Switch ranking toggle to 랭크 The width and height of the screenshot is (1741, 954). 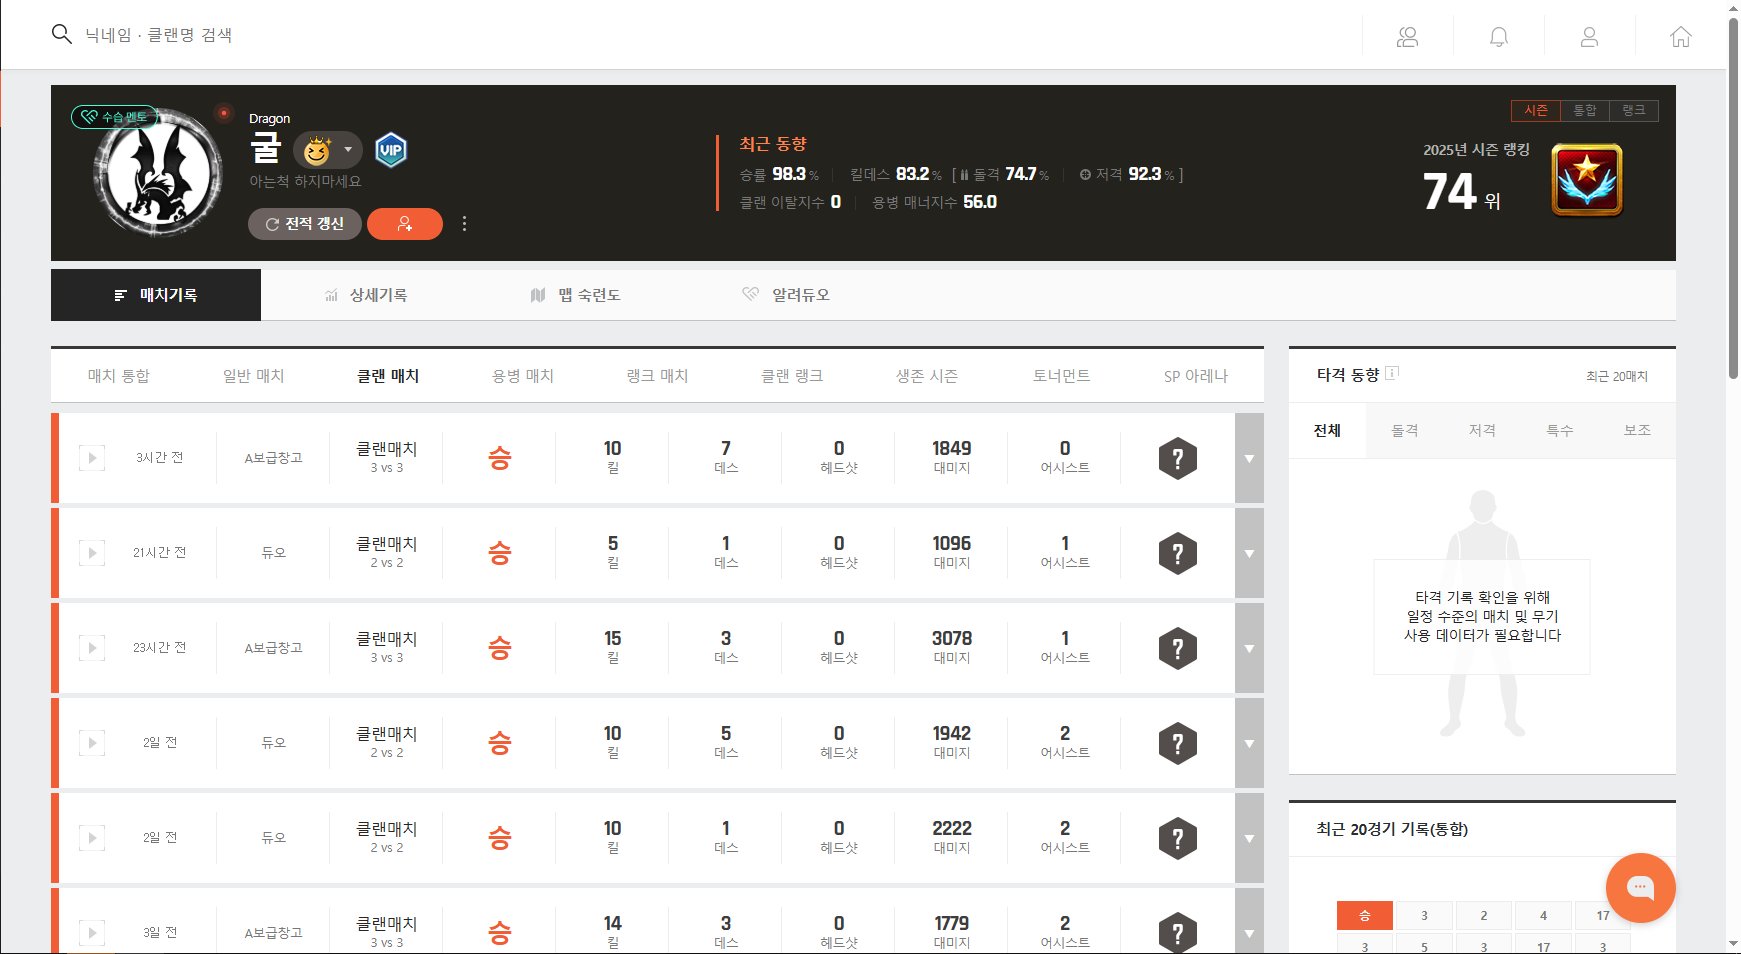(x=1633, y=110)
